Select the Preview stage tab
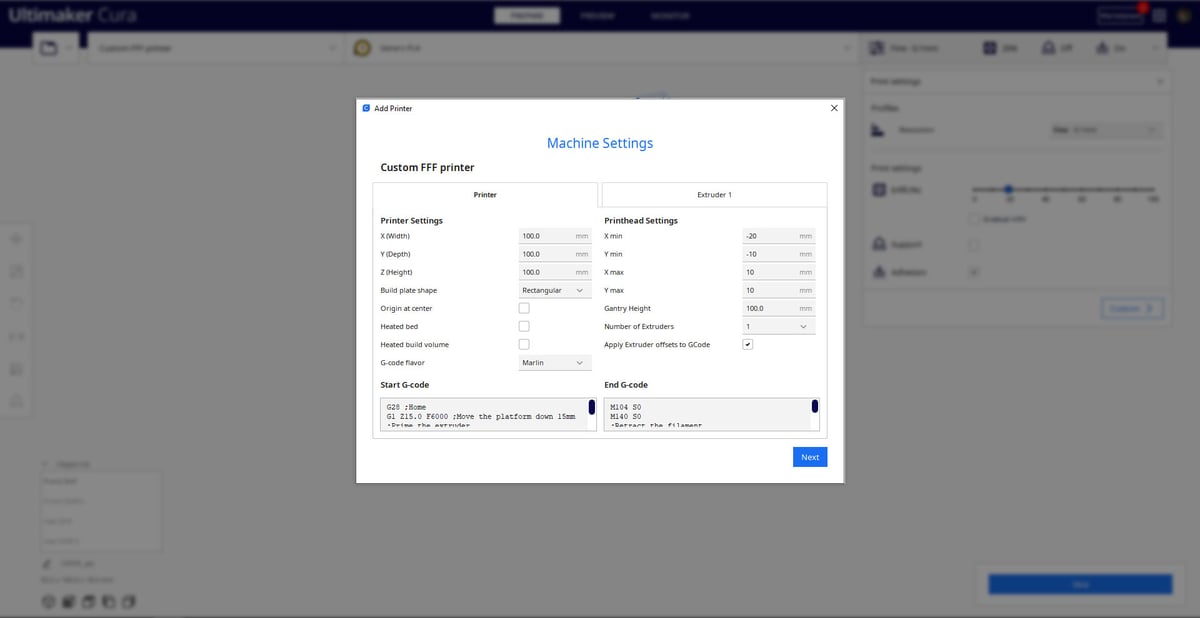Image resolution: width=1200 pixels, height=618 pixels. pyautogui.click(x=597, y=16)
